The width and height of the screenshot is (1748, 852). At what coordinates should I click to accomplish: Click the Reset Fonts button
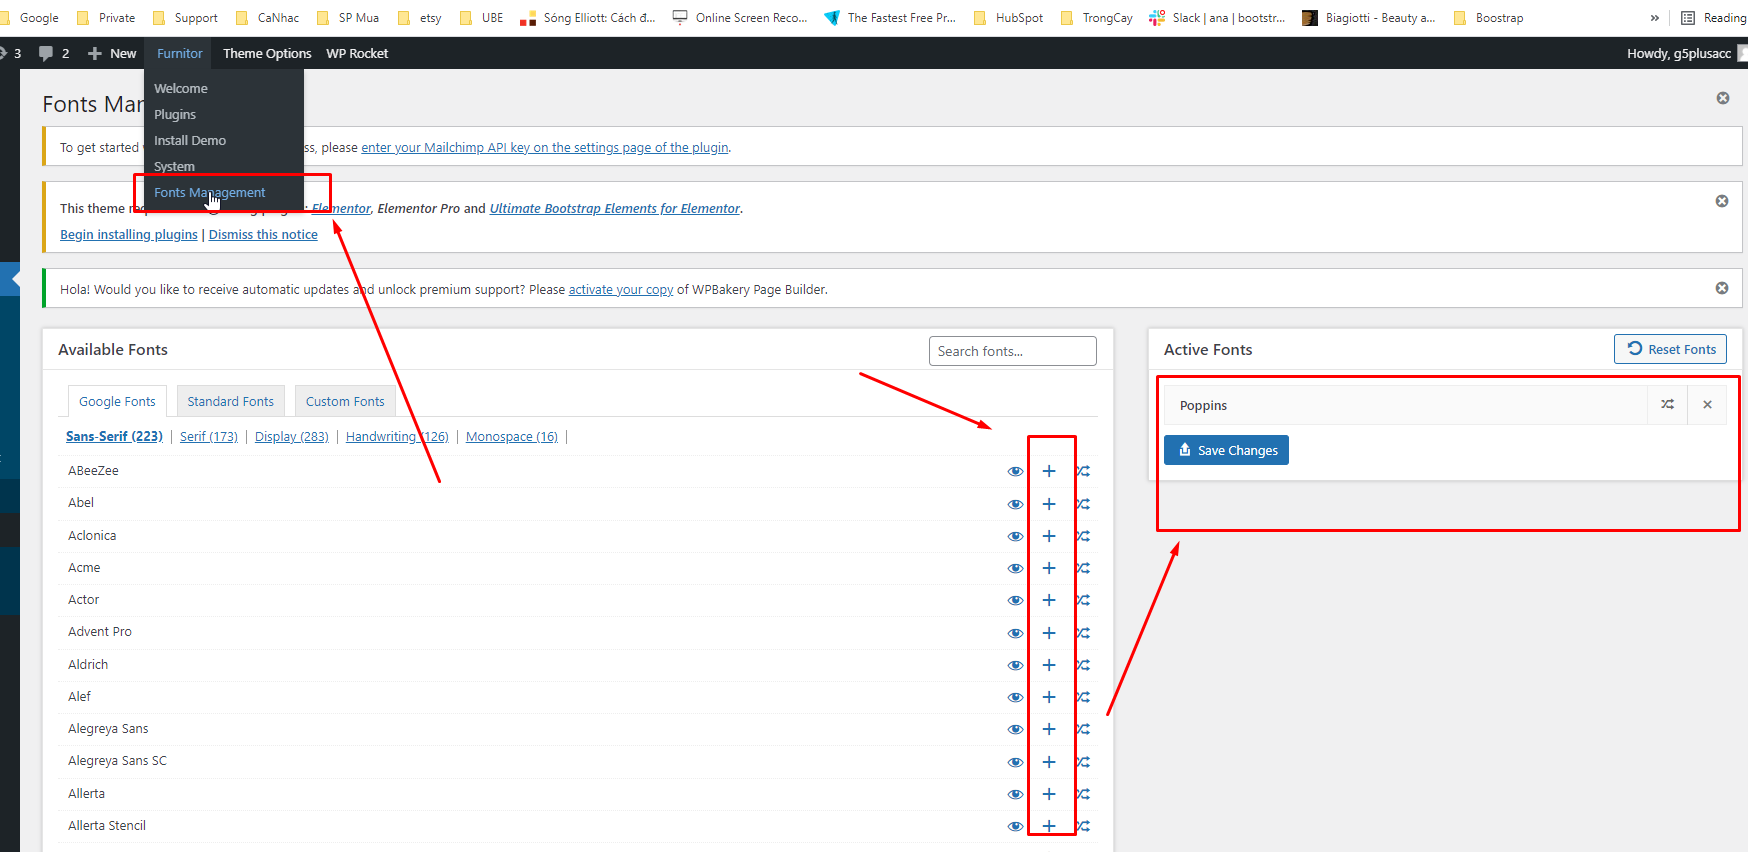pos(1670,349)
